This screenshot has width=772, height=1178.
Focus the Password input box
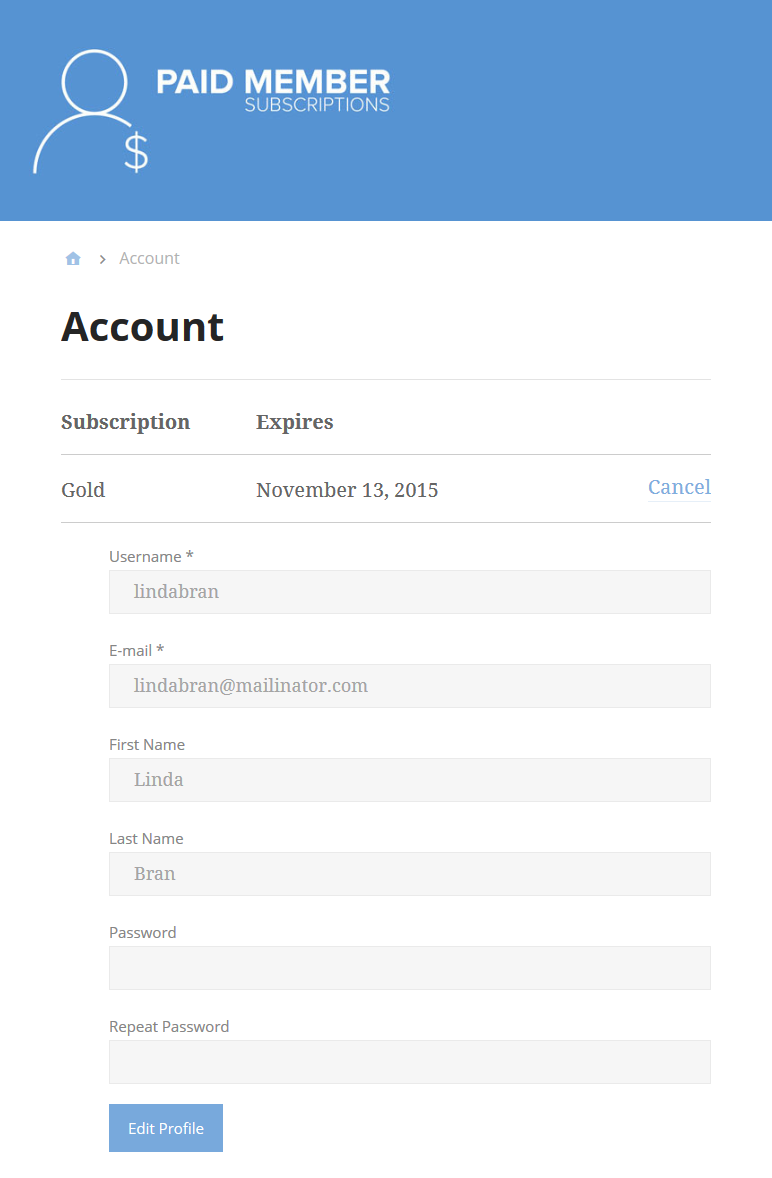pyautogui.click(x=410, y=968)
